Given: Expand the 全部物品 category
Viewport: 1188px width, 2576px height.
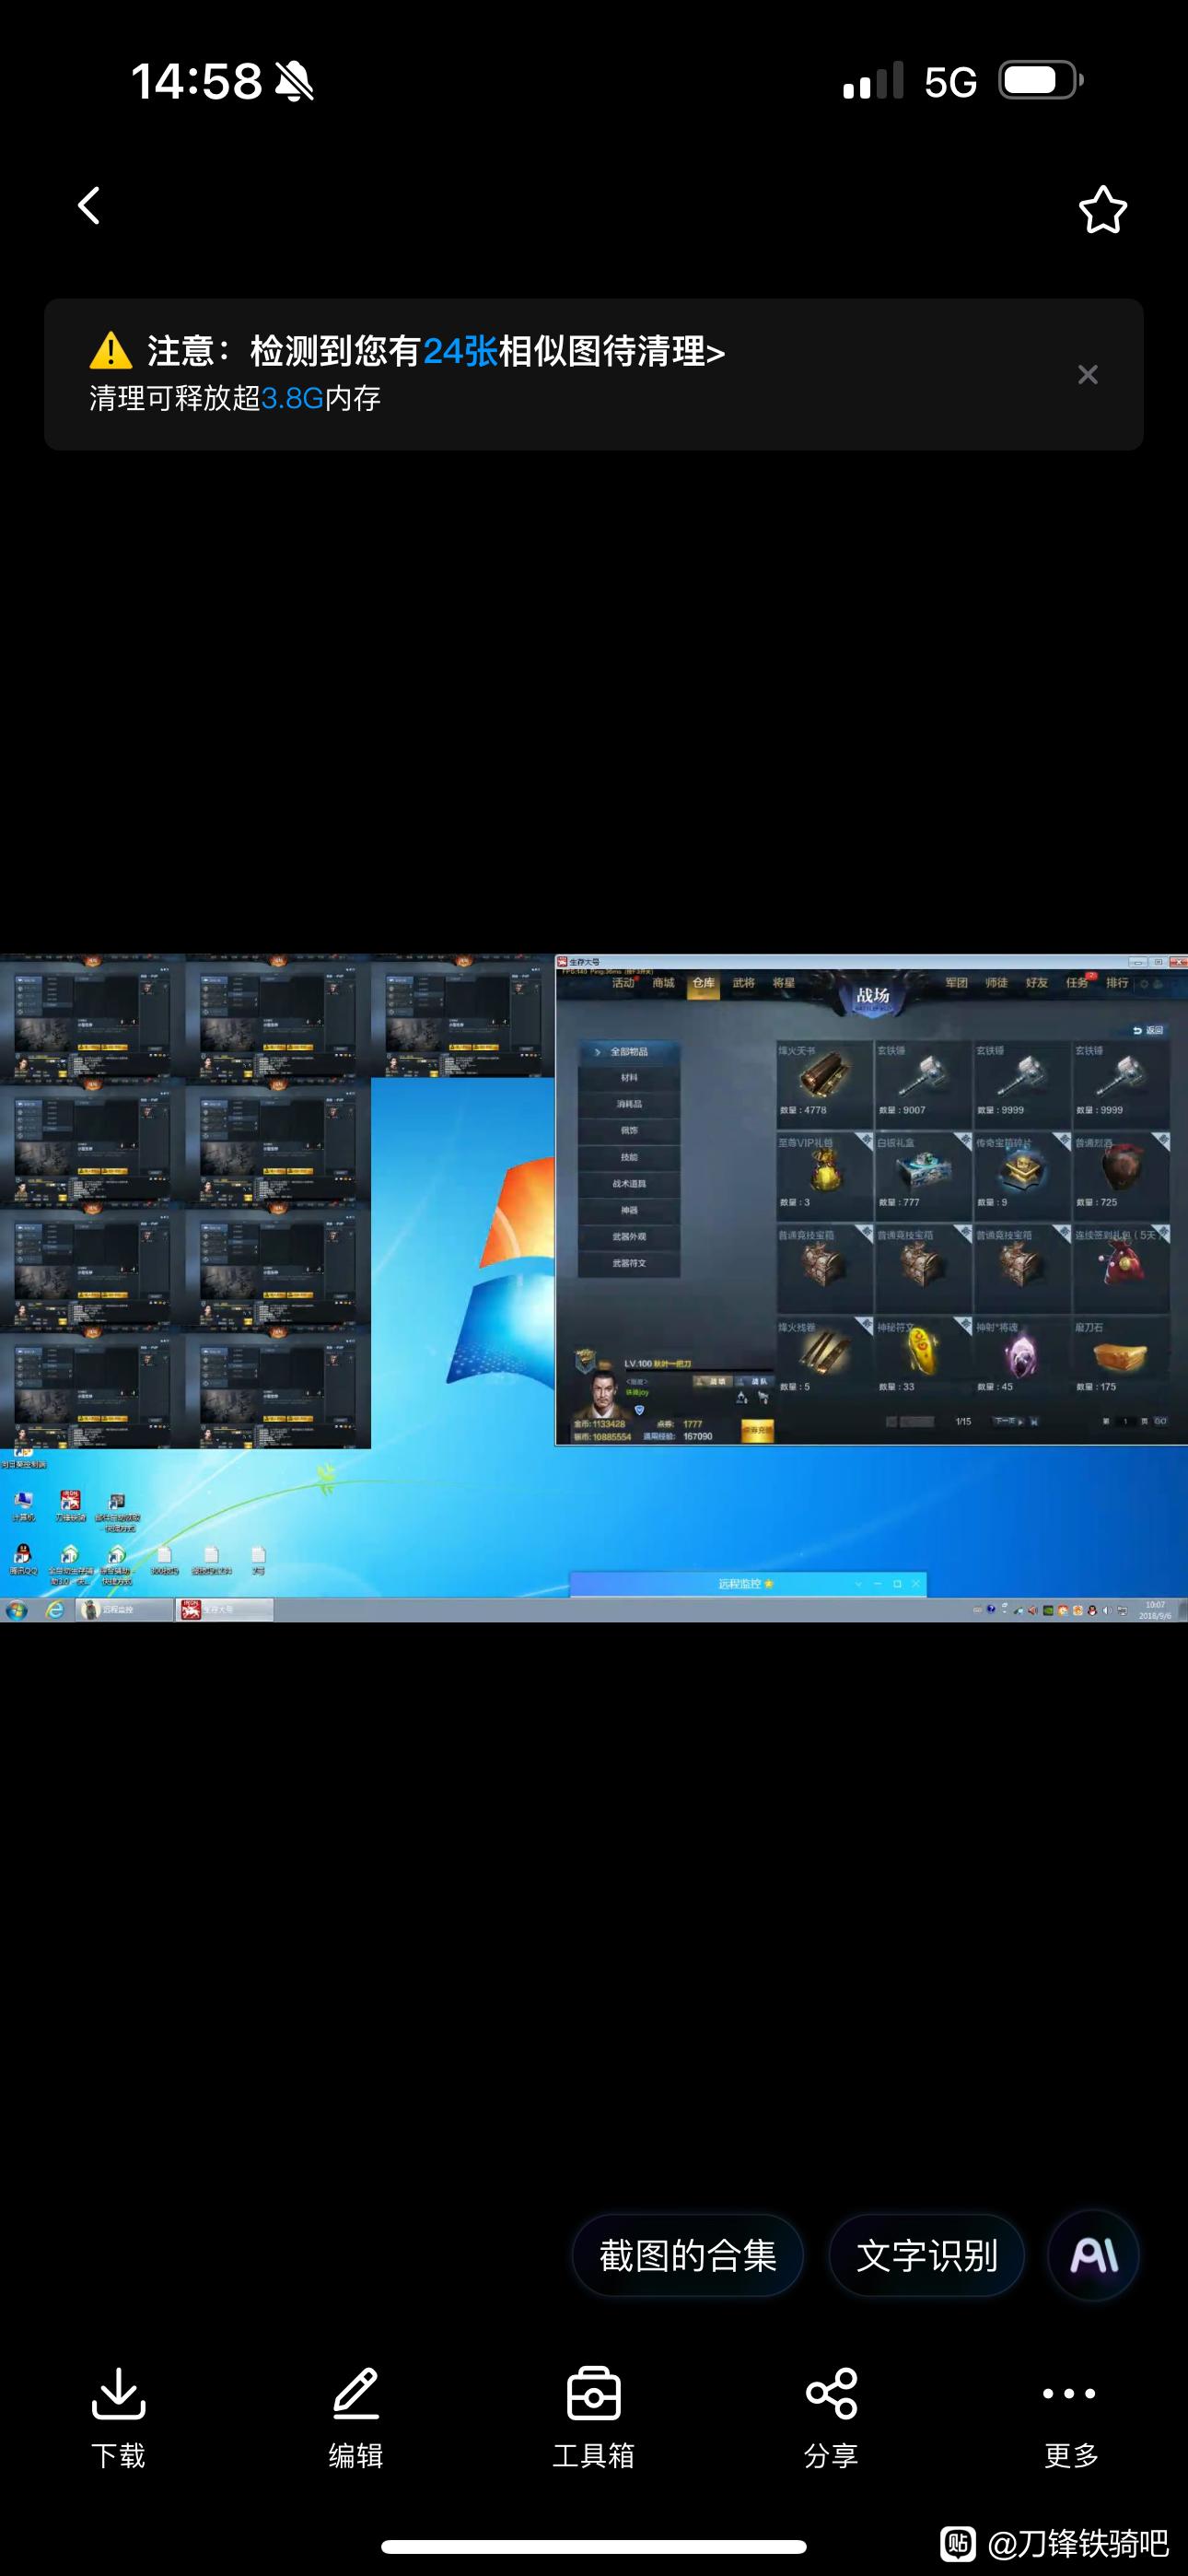Looking at the screenshot, I should point(629,1052).
